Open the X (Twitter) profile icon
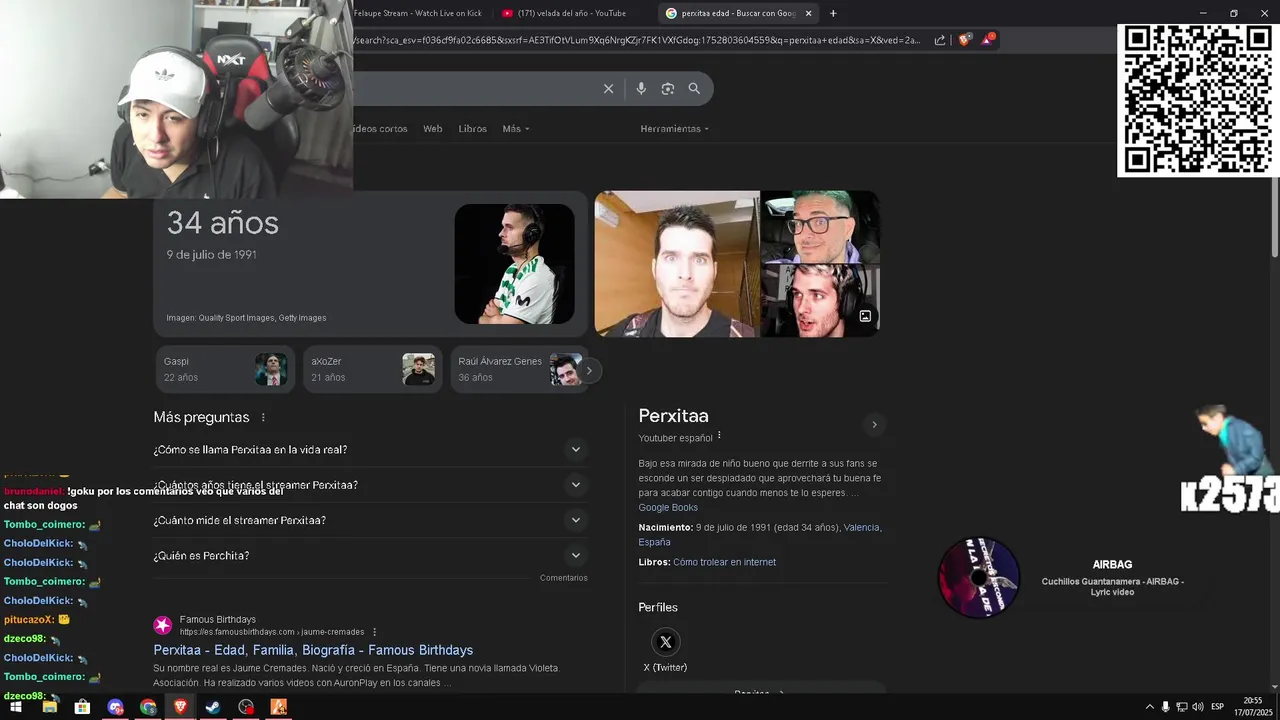The height and width of the screenshot is (720, 1280). tap(665, 642)
